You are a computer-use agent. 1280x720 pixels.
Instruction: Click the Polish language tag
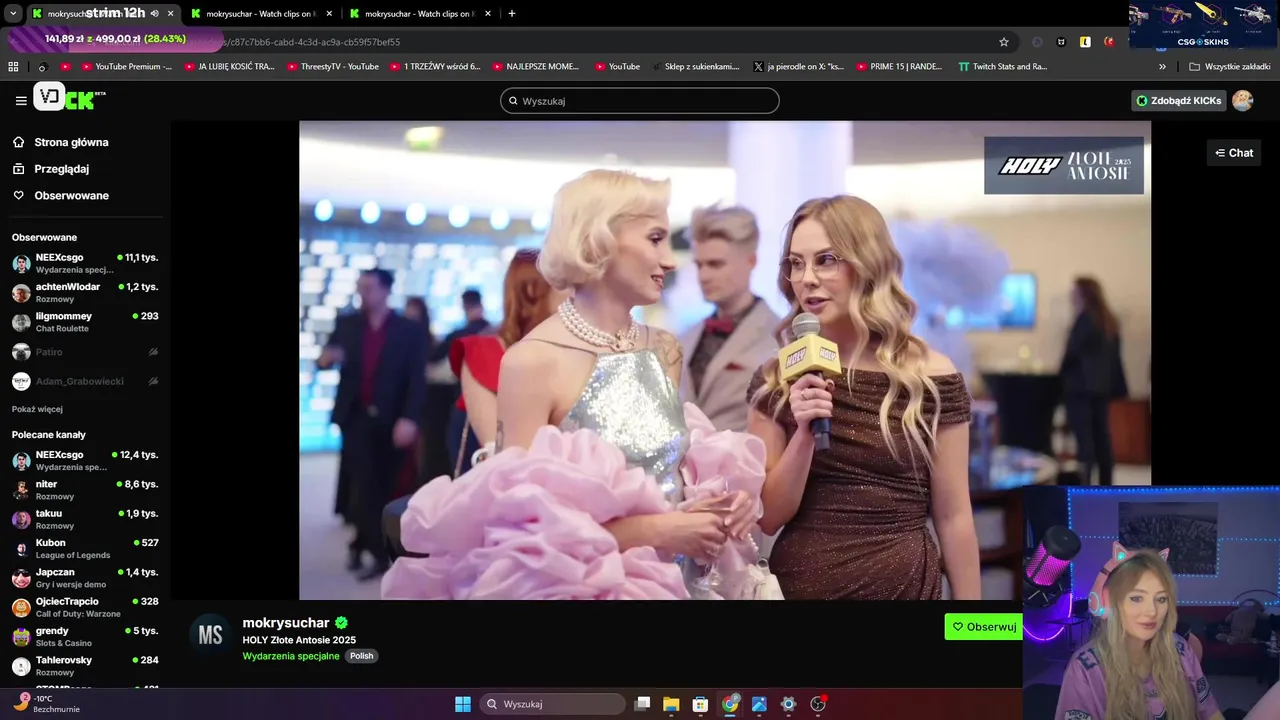click(x=361, y=656)
